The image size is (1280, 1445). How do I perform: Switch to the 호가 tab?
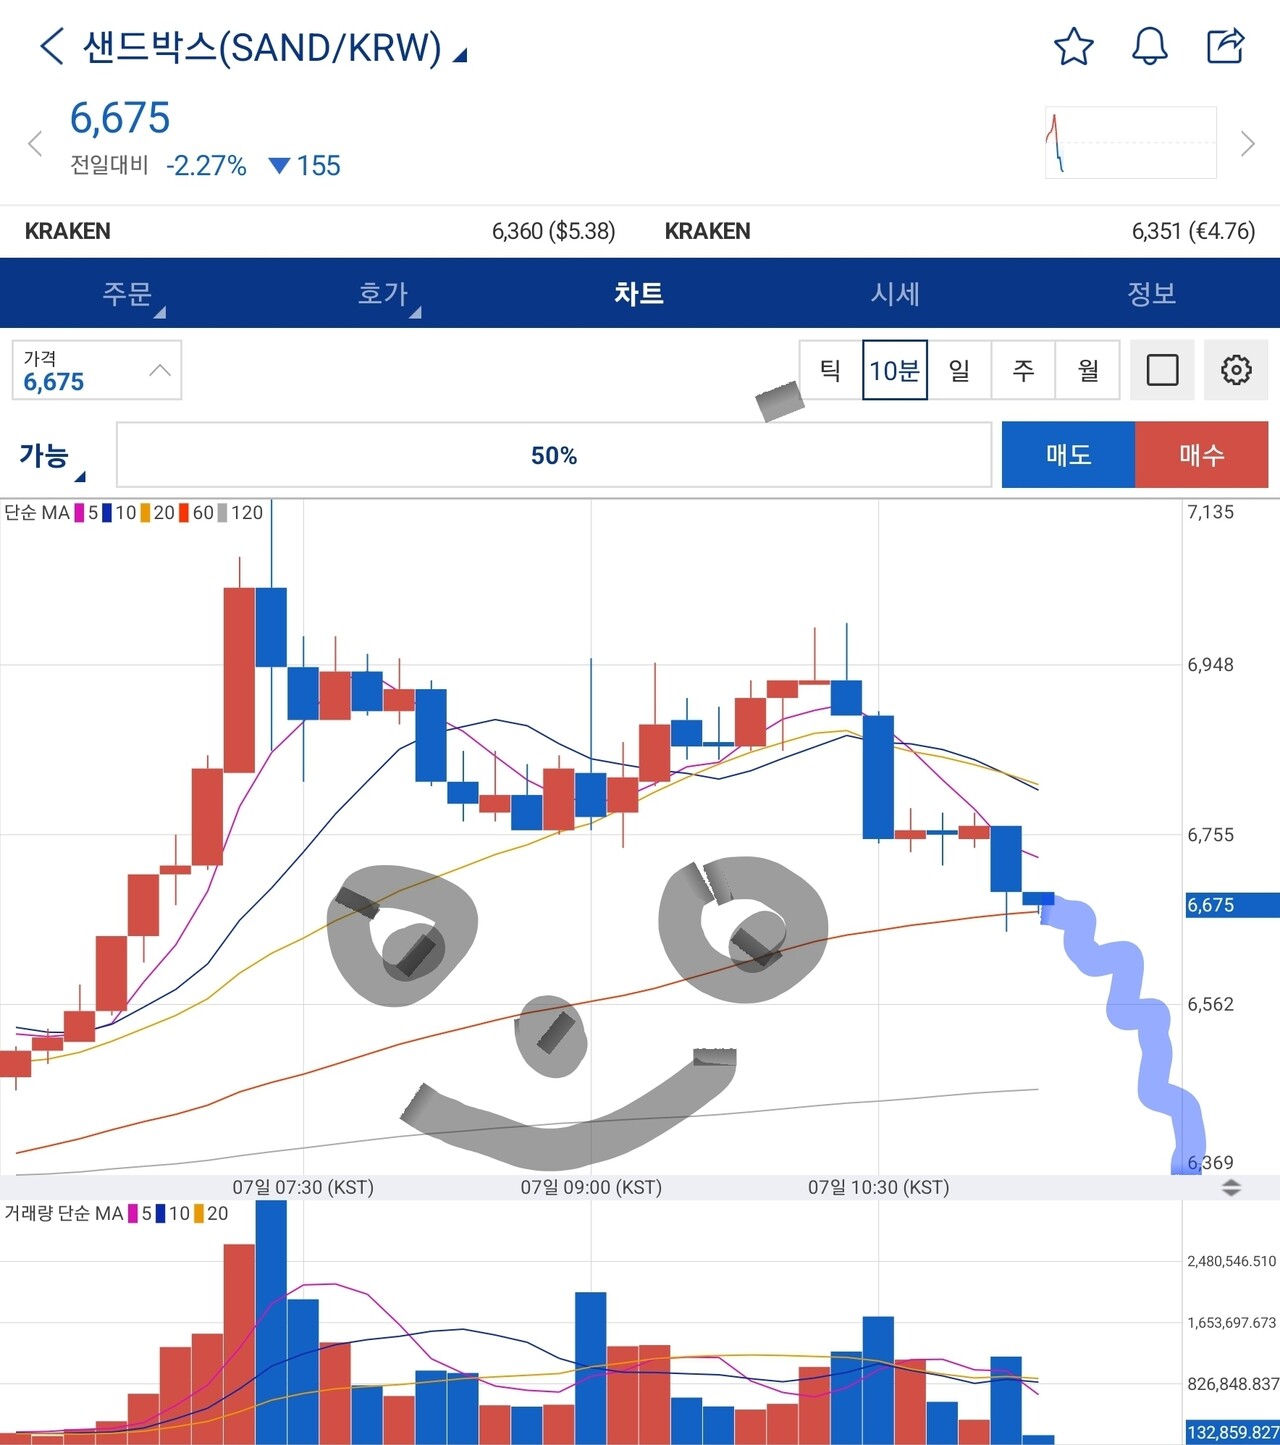tap(384, 294)
